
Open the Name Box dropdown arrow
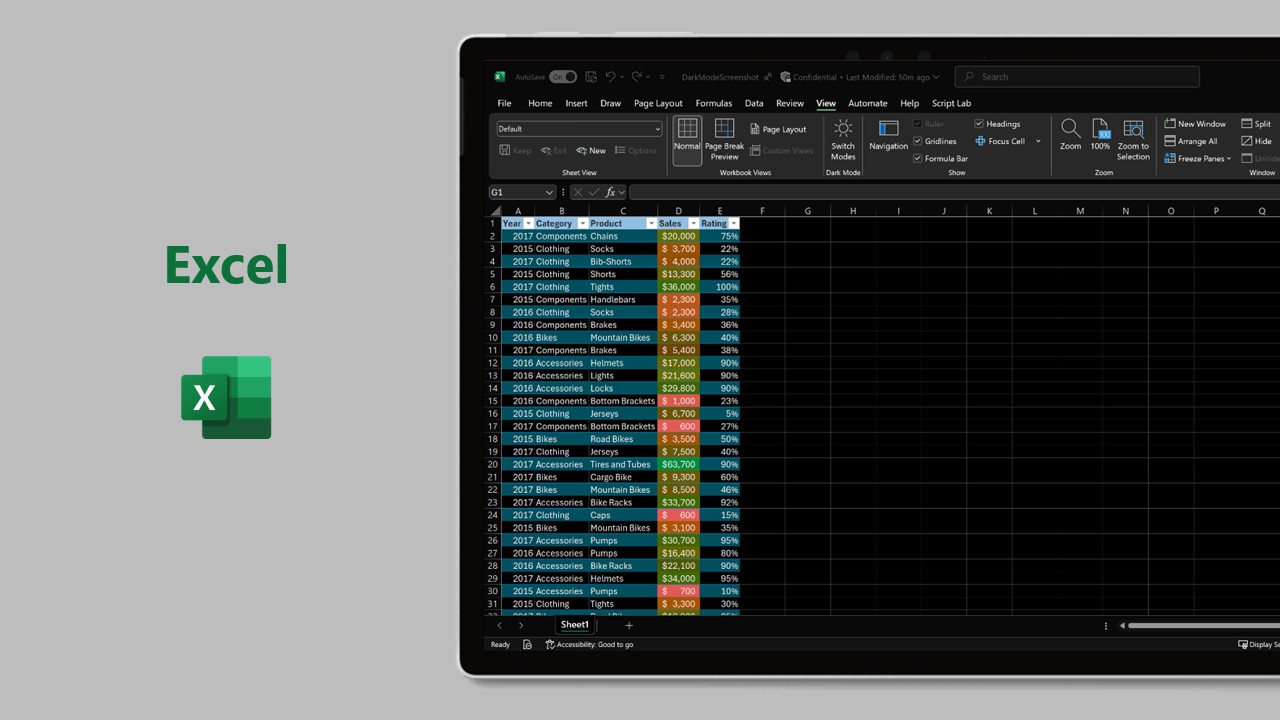[549, 192]
